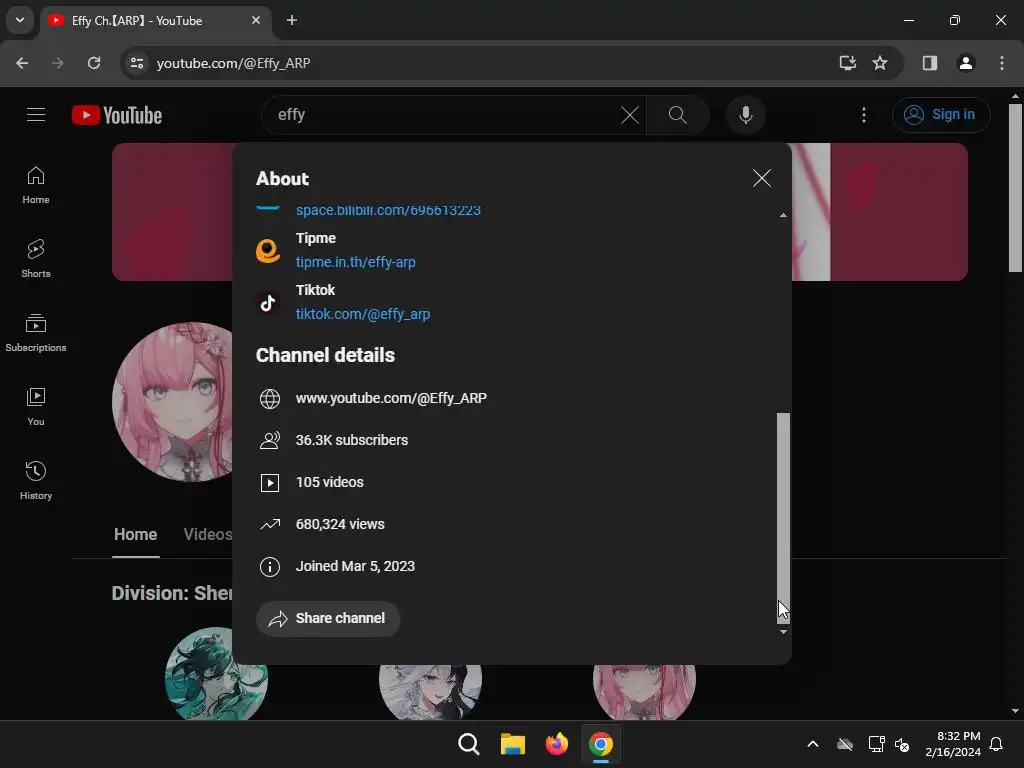Toggle the browser side panel
Image resolution: width=1024 pixels, height=768 pixels.
[x=929, y=63]
